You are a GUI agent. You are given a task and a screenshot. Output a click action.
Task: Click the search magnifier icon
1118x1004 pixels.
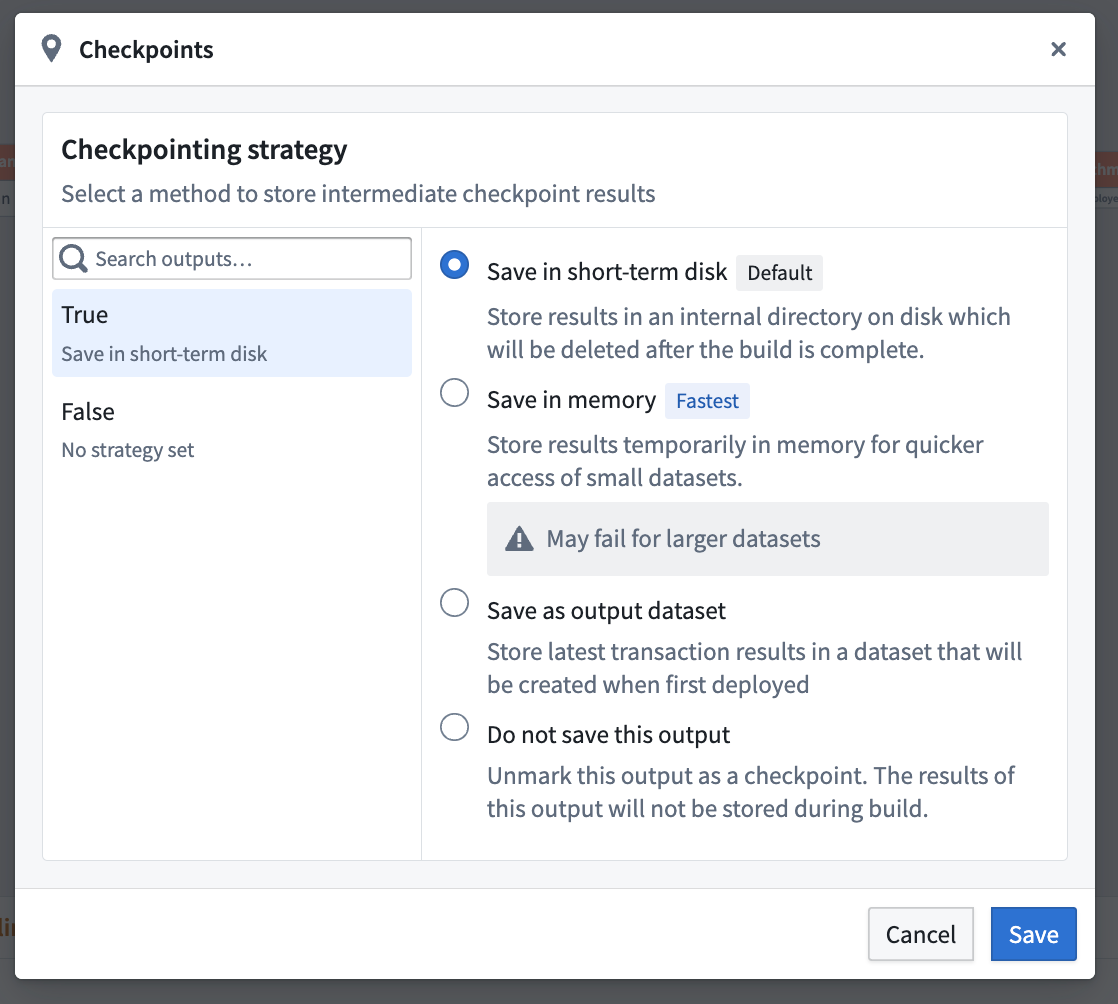[72, 258]
